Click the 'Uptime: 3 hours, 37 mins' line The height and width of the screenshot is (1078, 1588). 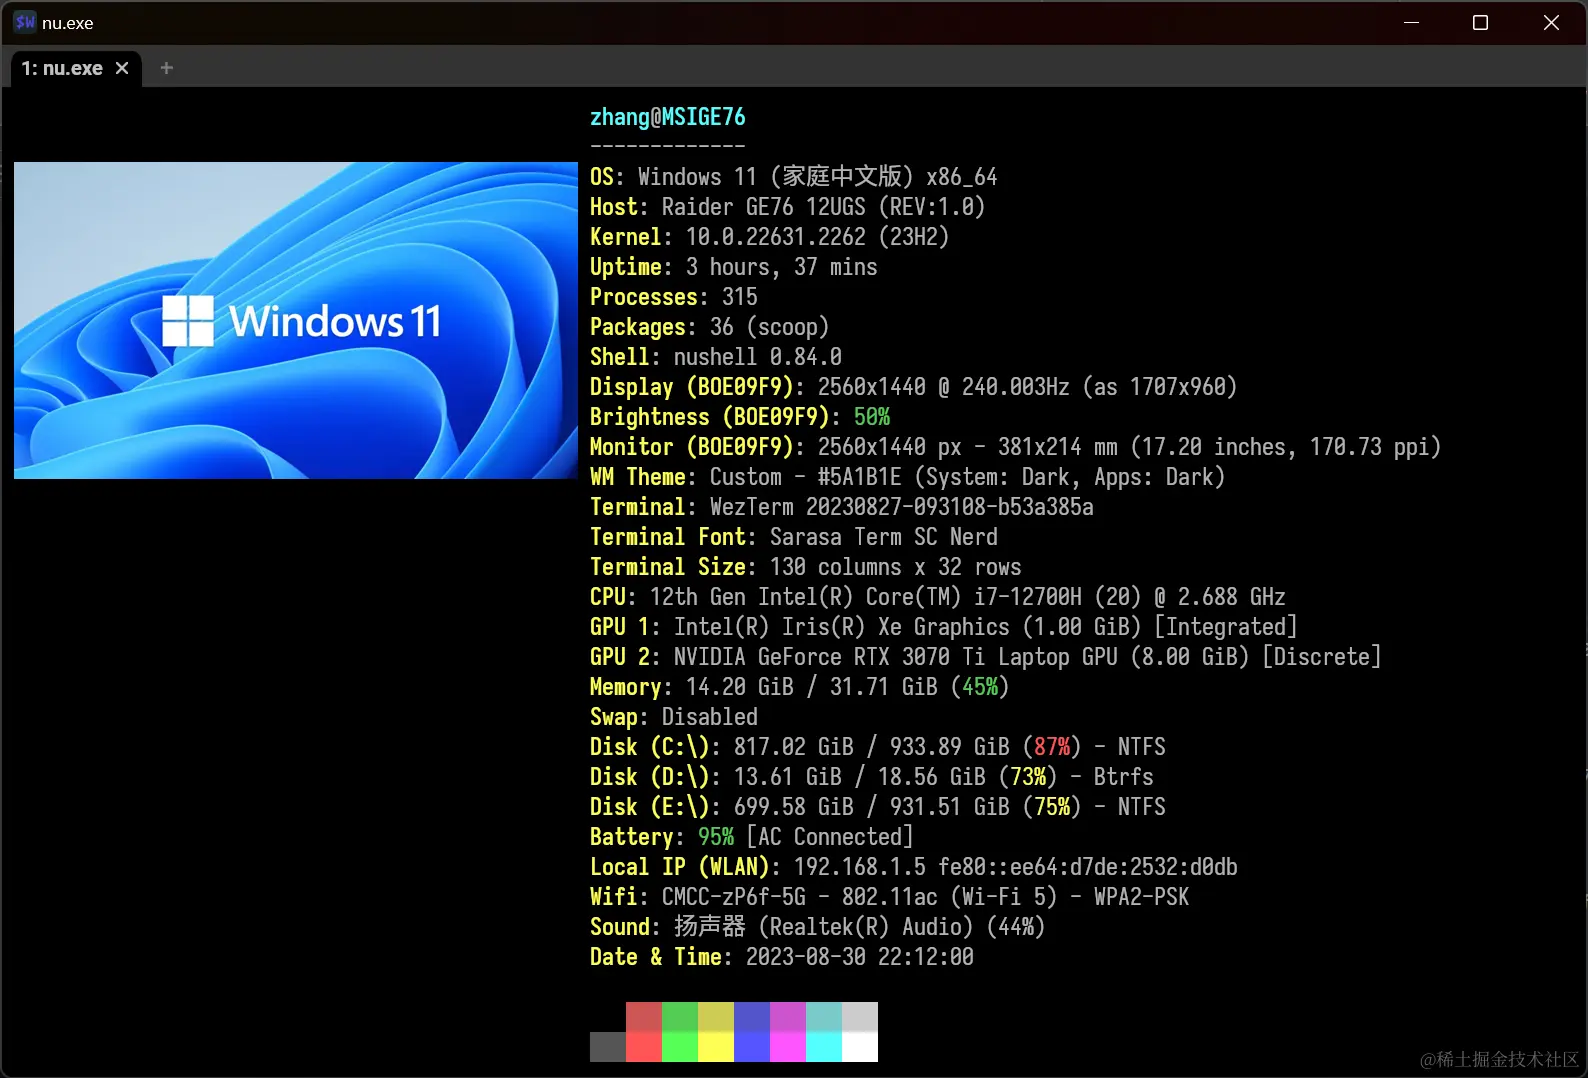pos(733,267)
